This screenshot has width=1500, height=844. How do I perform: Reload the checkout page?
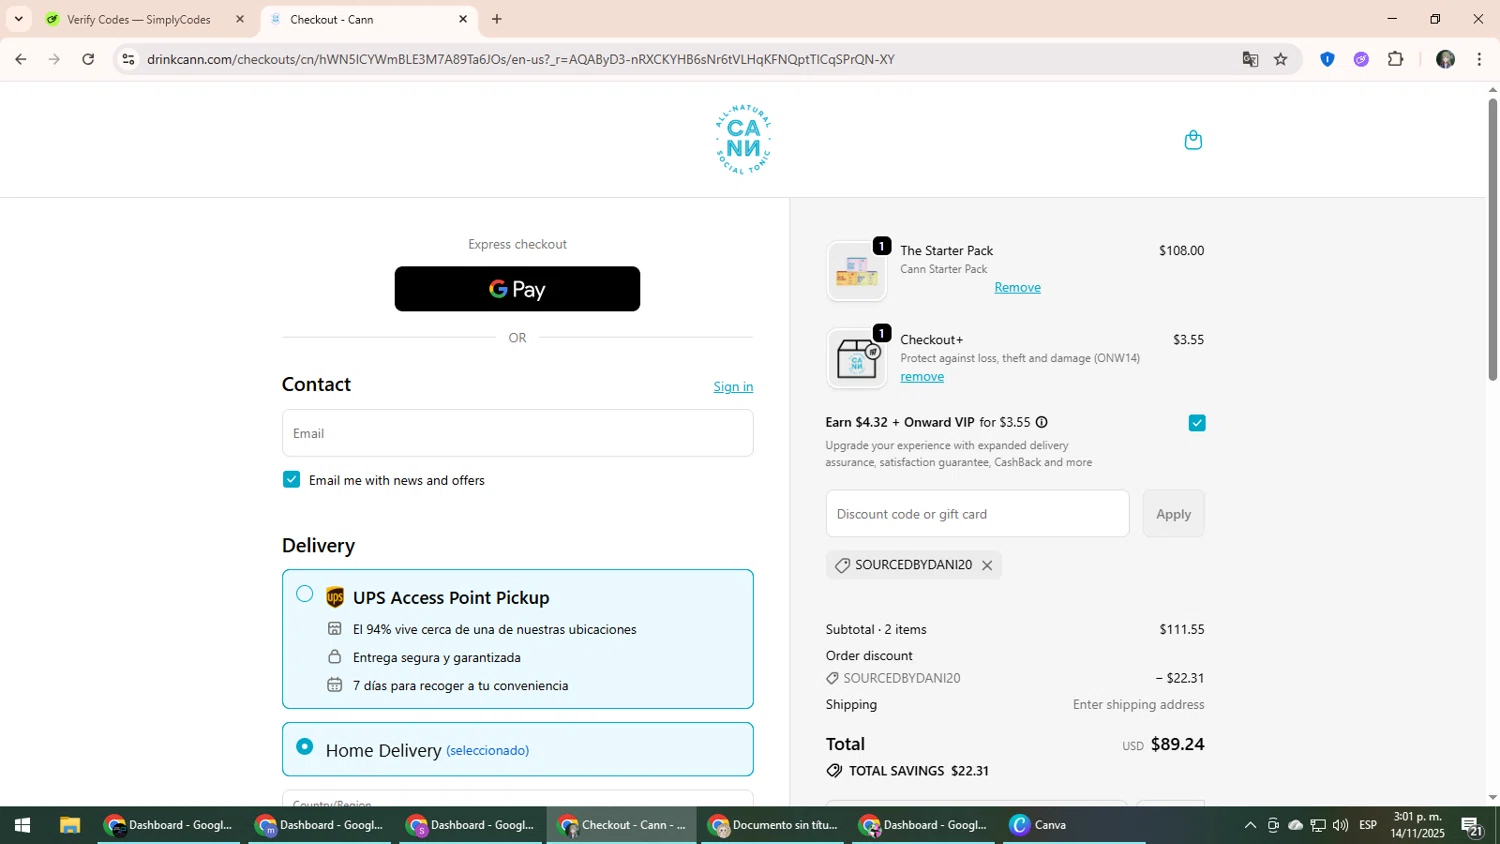pyautogui.click(x=88, y=59)
